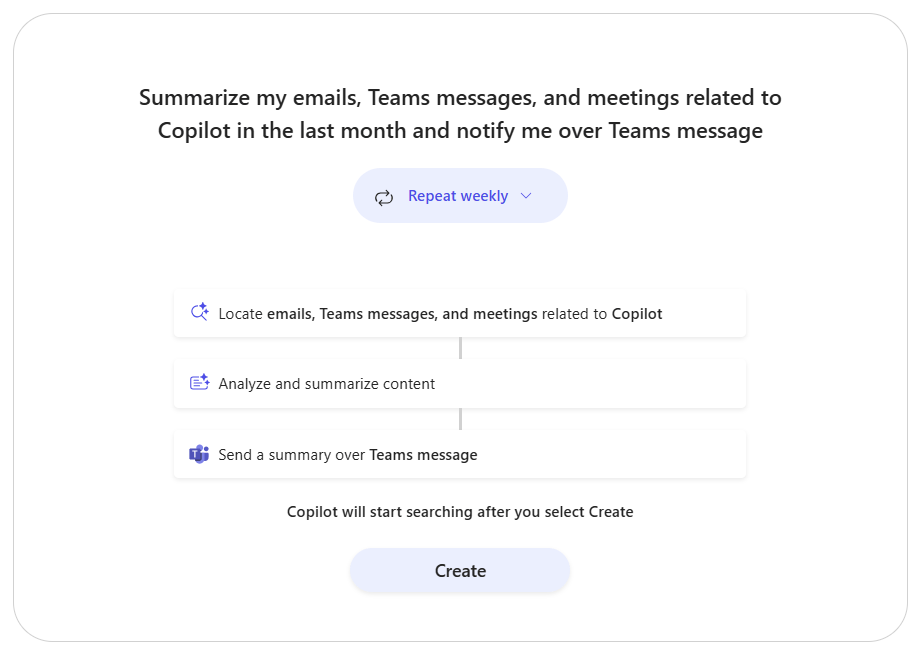
Task: Select the Locate emails step card
Action: click(459, 314)
